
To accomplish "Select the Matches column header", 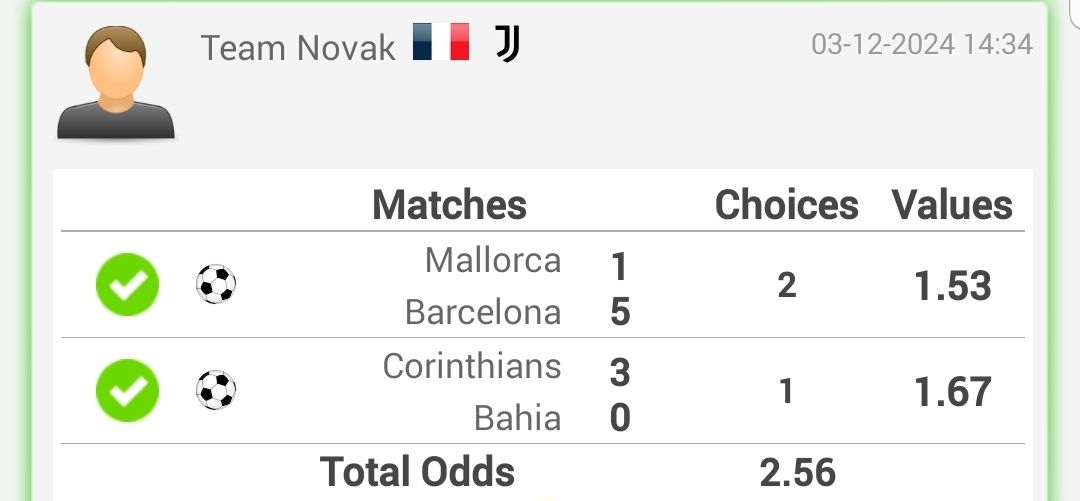I will pos(449,205).
